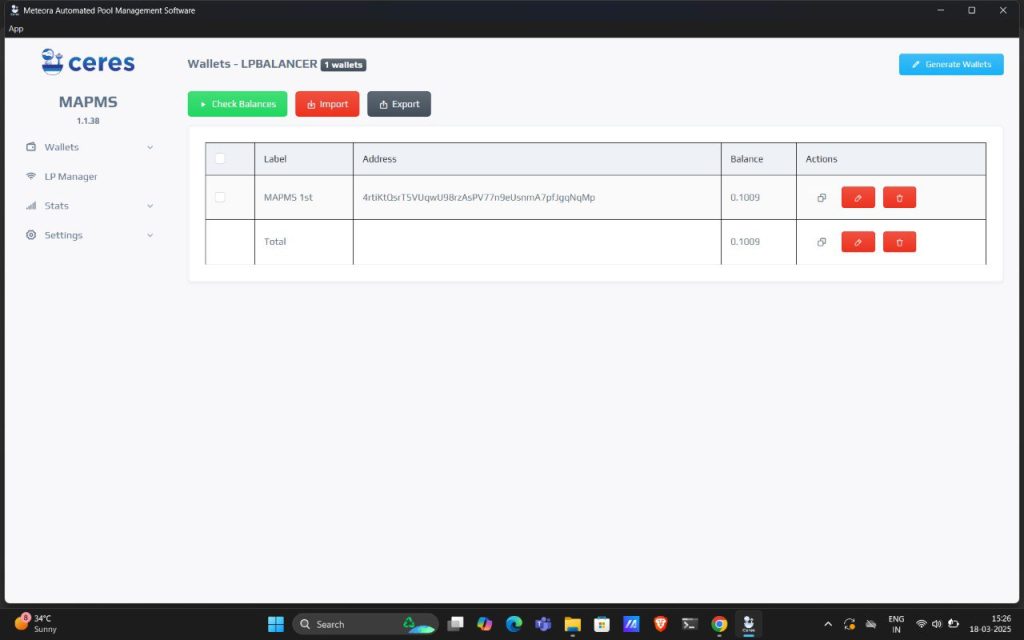
Task: Click the copy icon in the Total row
Action: click(822, 242)
